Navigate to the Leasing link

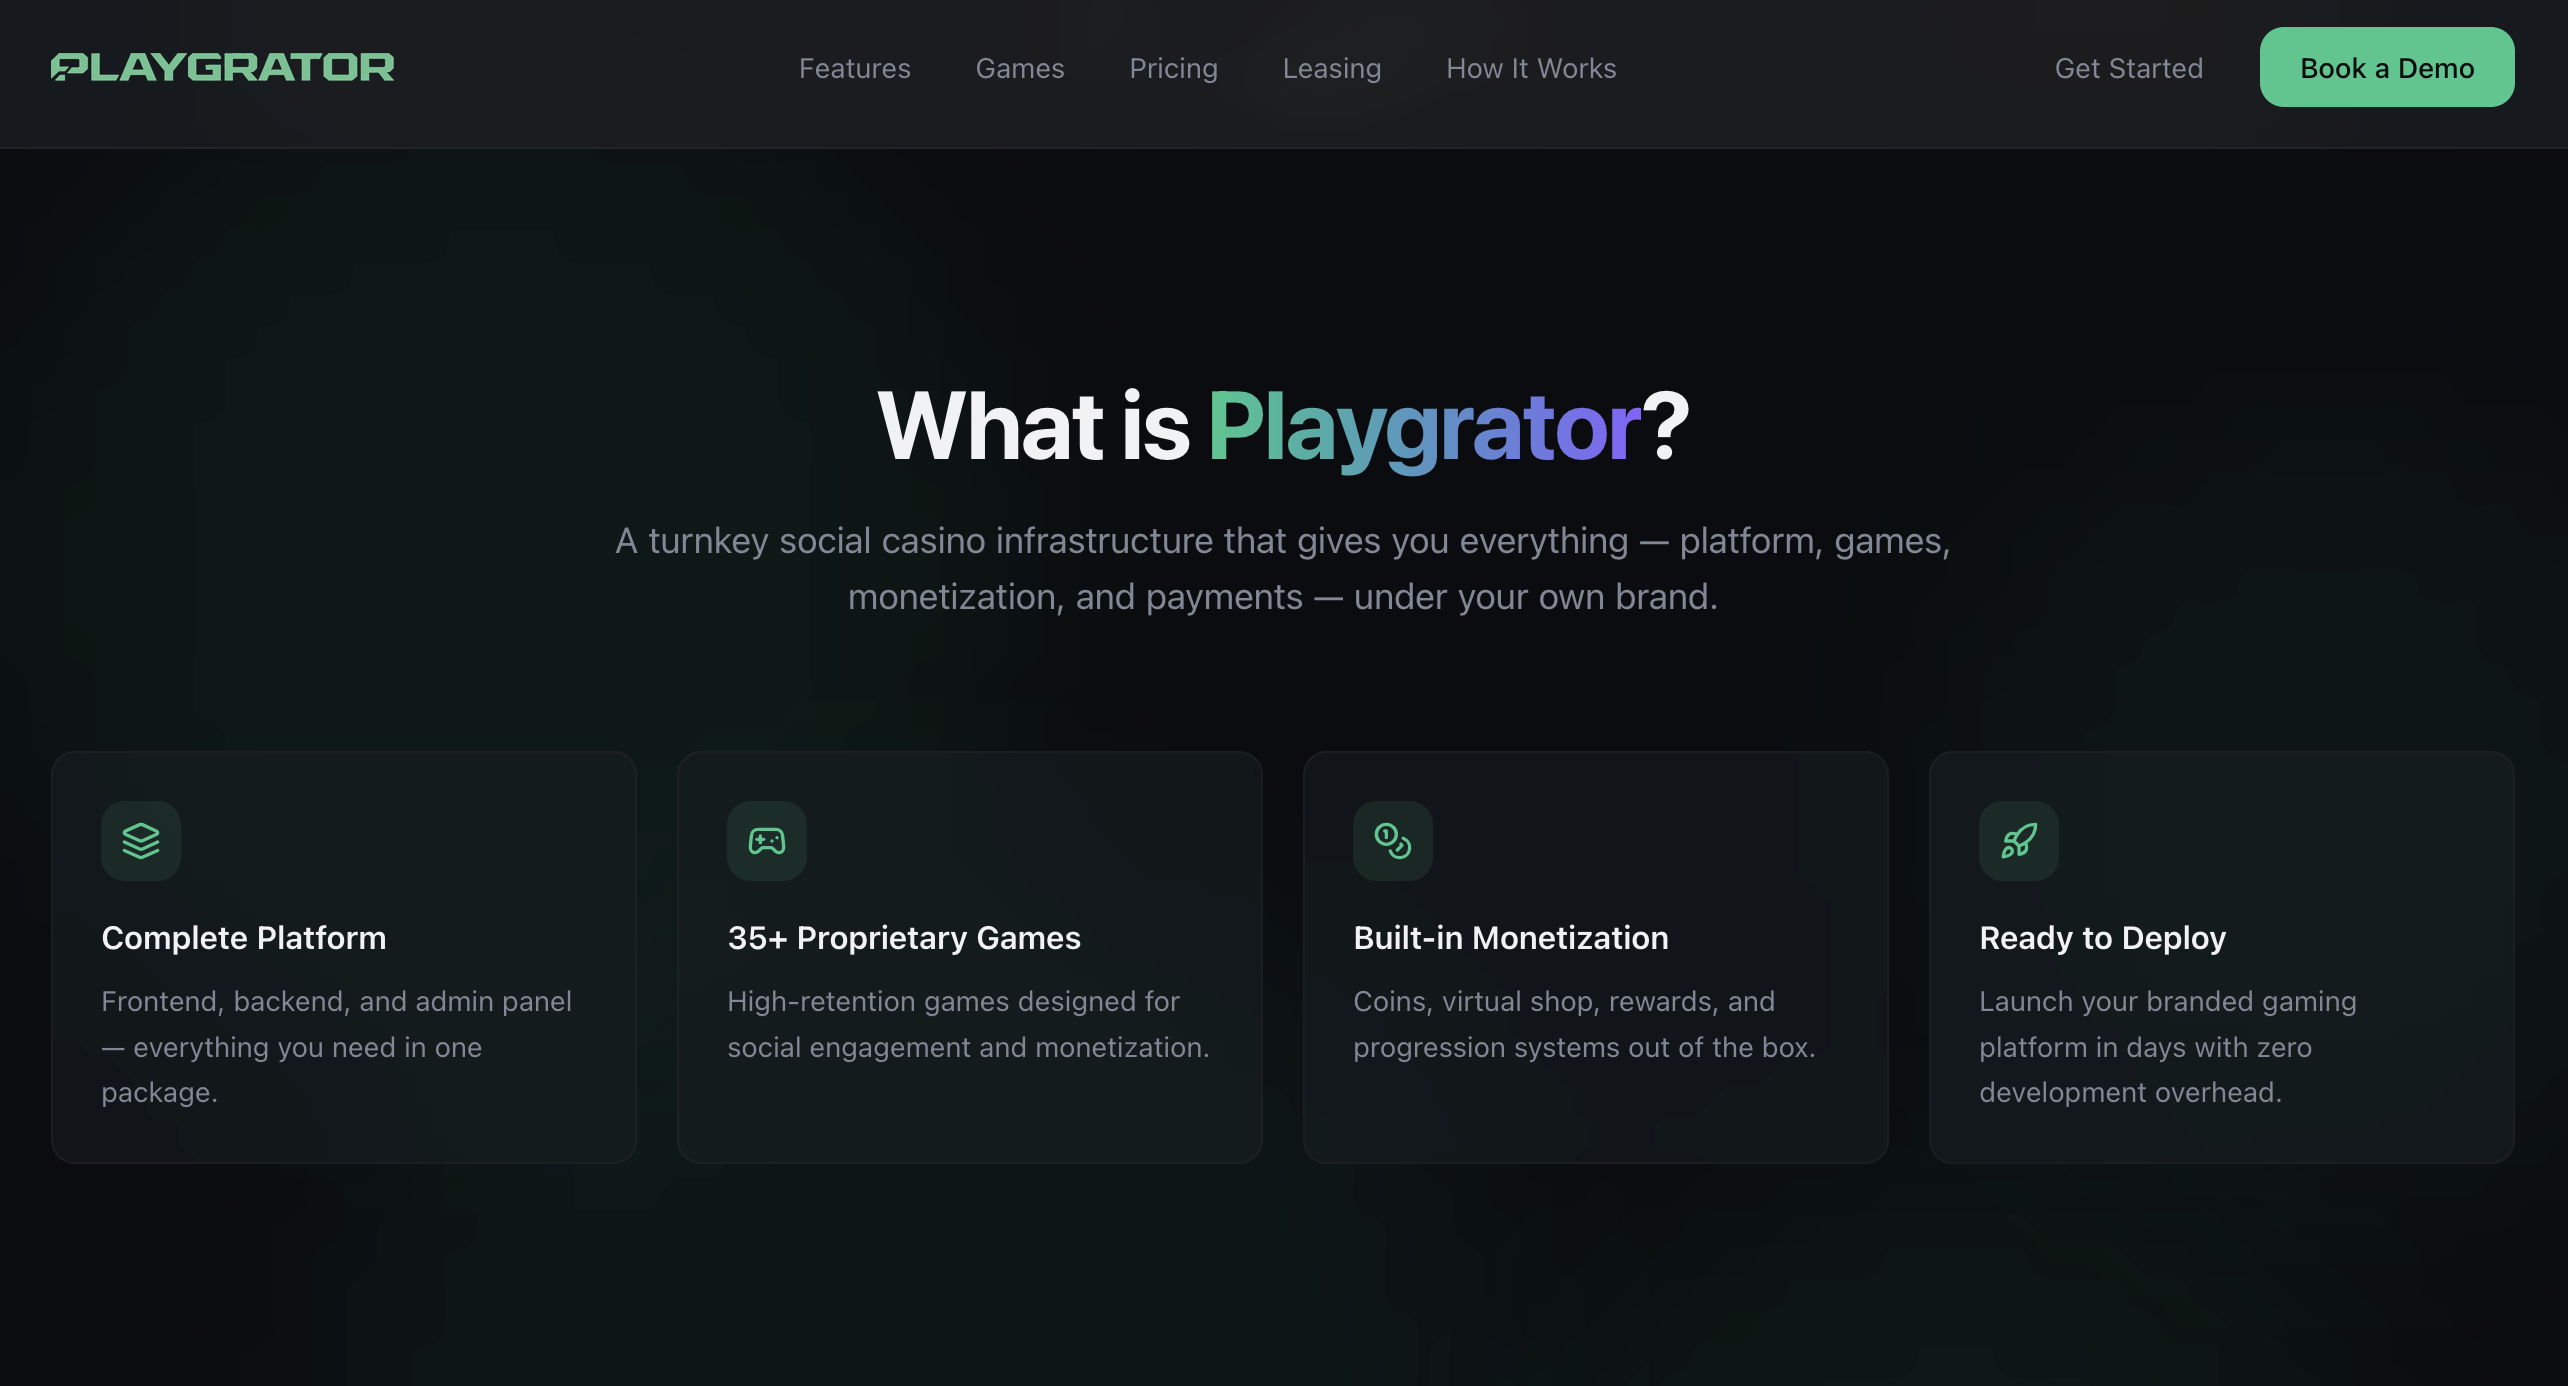coord(1331,68)
